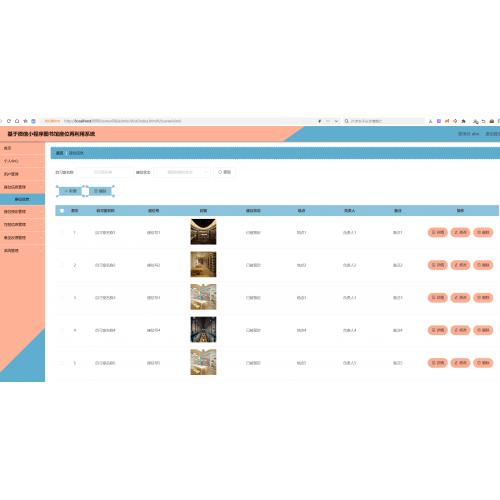500x500 pixels.
Task: Tick the checkbox for row 1
Action: [62, 232]
